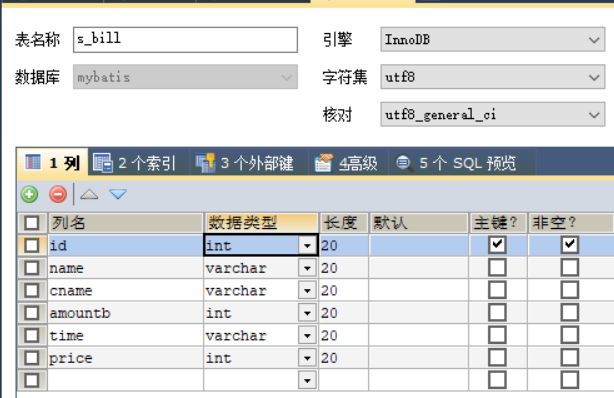The image size is (614, 398).
Task: Select the price row checkbox
Action: coord(31,358)
